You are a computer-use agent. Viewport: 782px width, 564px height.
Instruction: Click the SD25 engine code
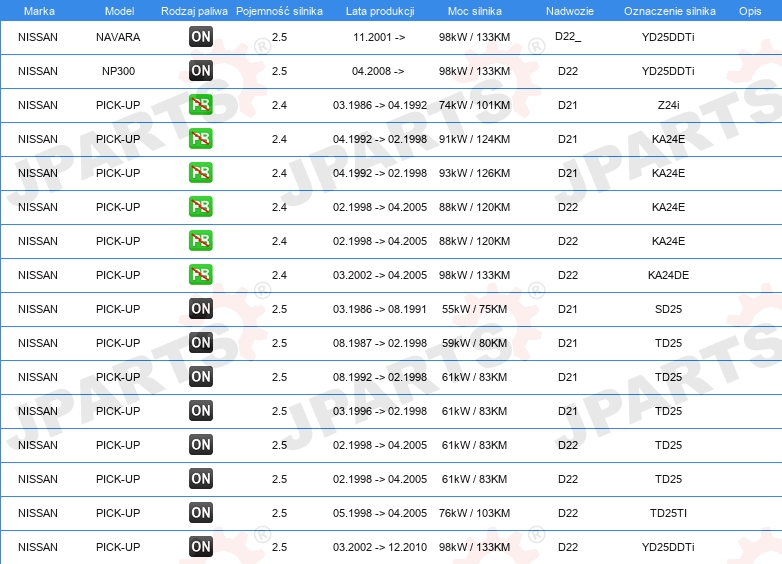click(x=668, y=309)
